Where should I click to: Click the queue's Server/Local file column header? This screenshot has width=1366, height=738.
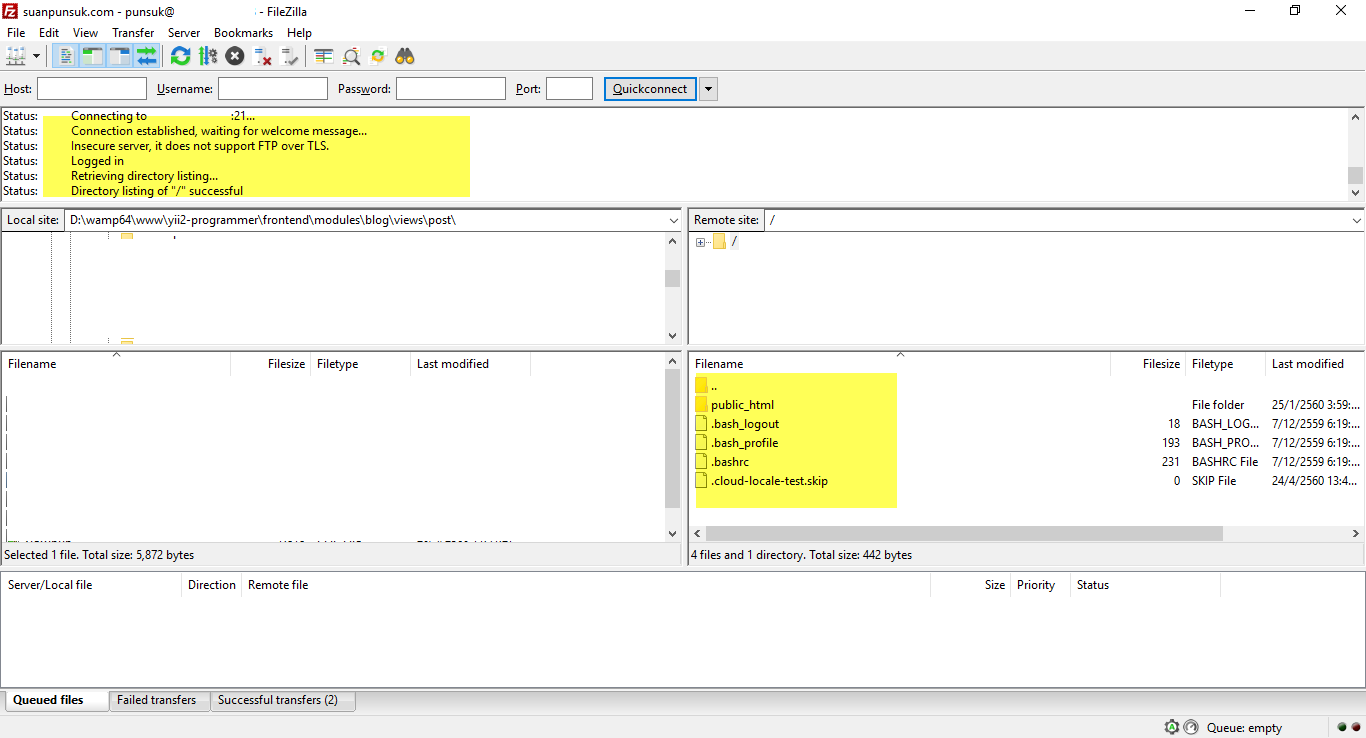[x=92, y=585]
